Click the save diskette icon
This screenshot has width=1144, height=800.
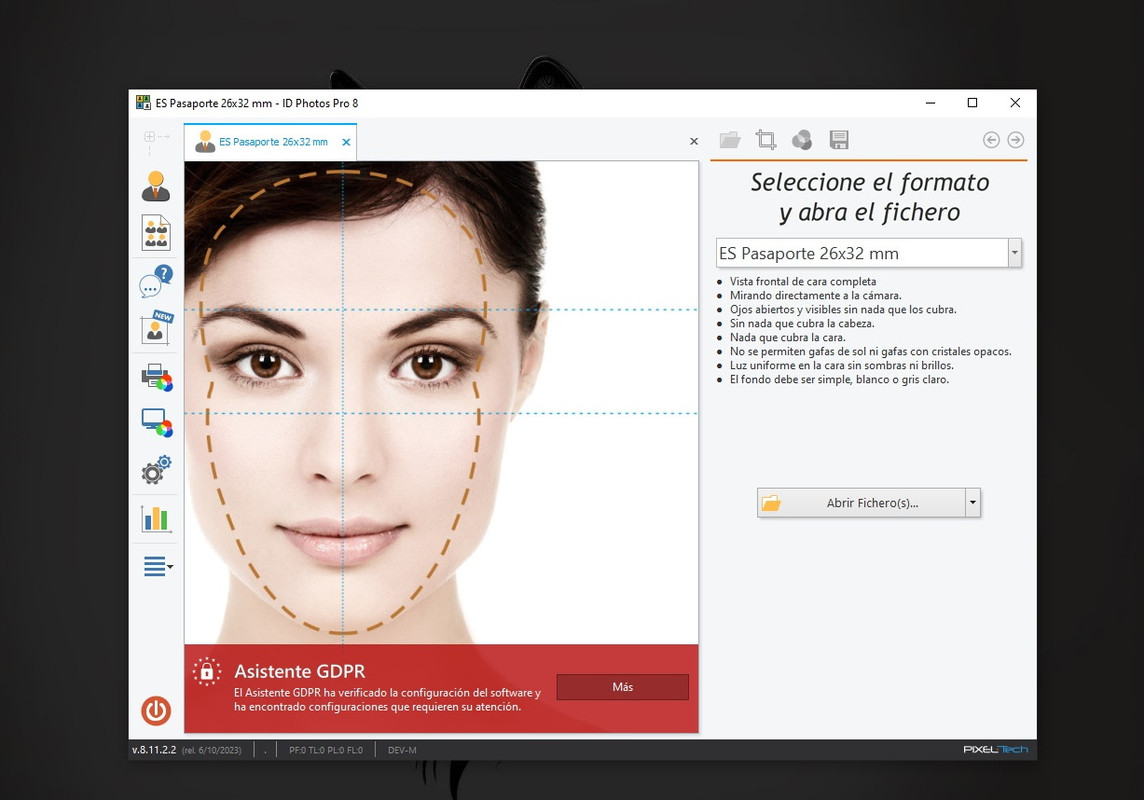pos(839,140)
